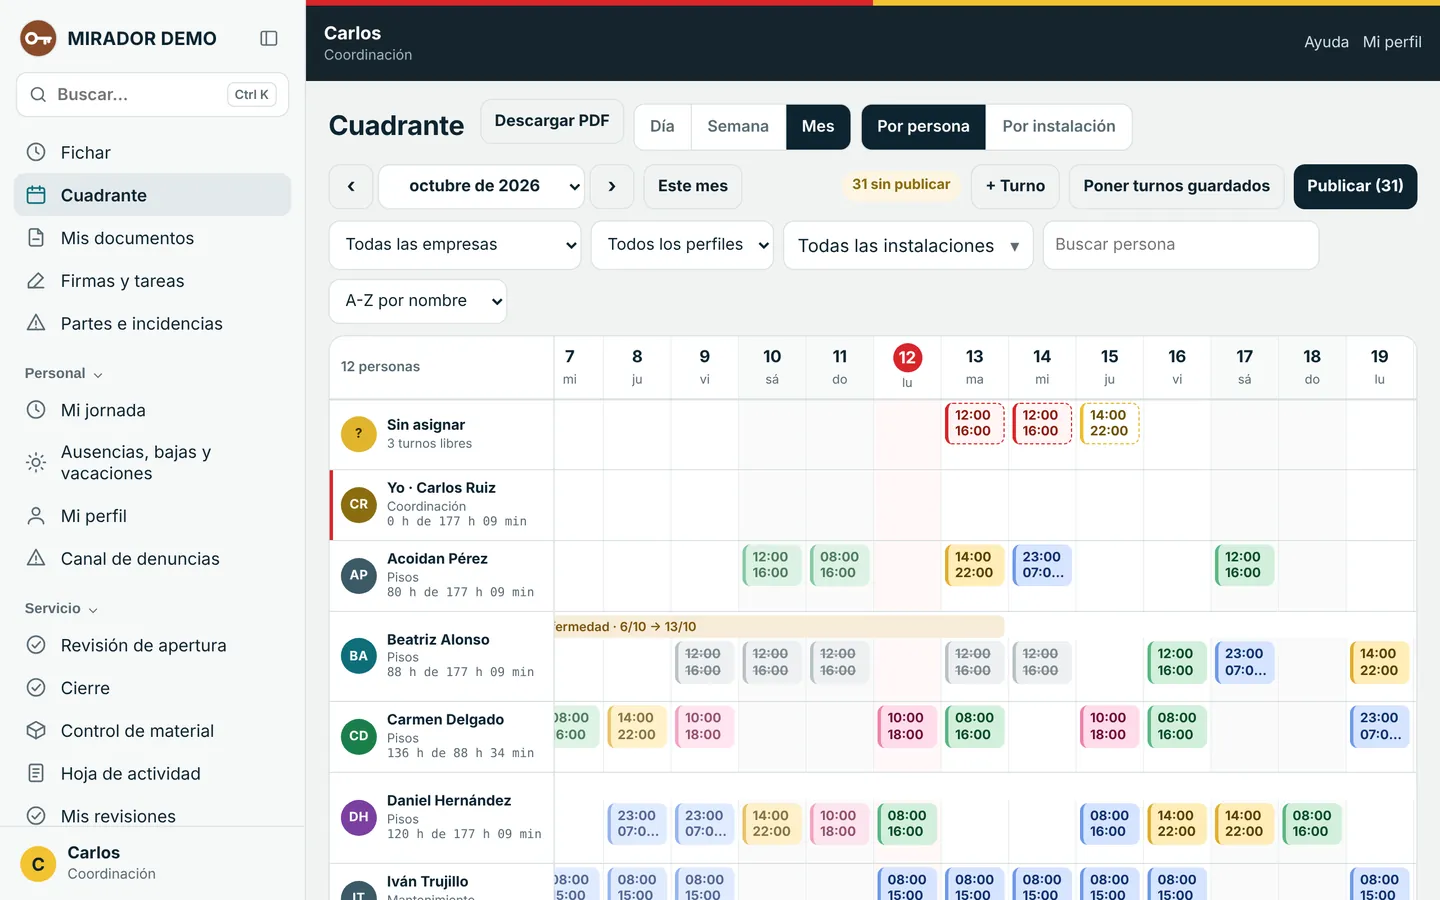
Task: Switch view to Por instalación
Action: pyautogui.click(x=1059, y=127)
